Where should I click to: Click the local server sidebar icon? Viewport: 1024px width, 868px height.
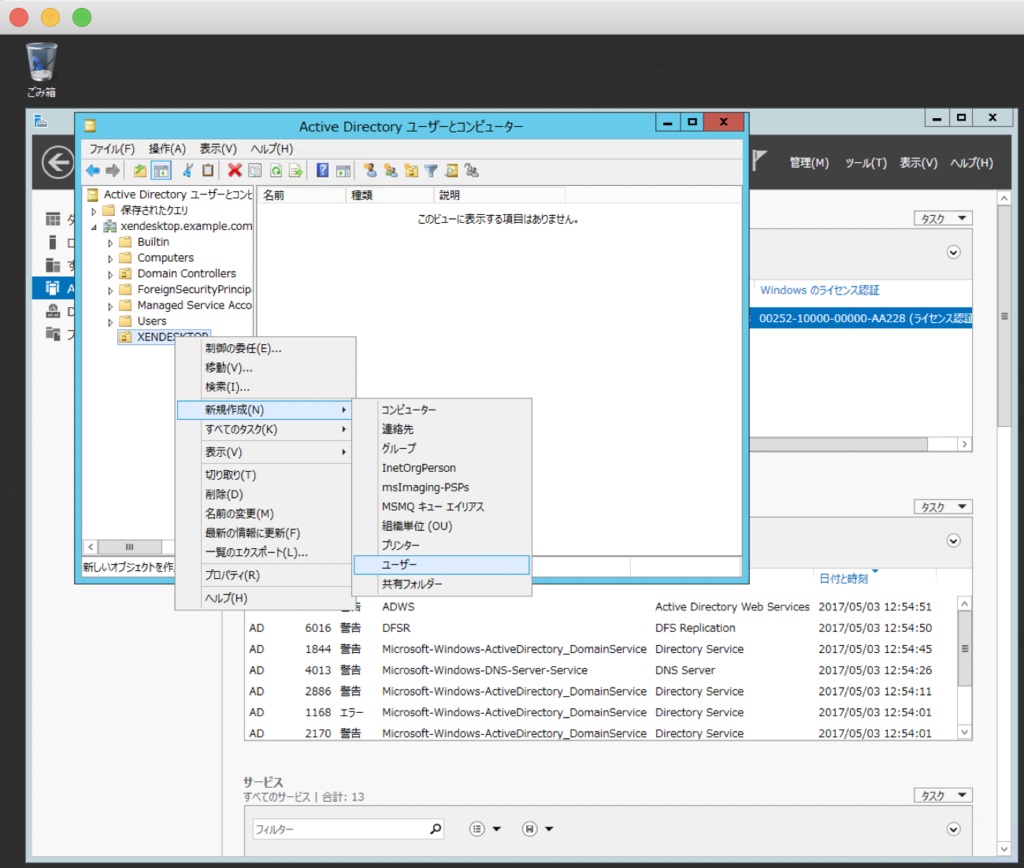pyautogui.click(x=53, y=242)
